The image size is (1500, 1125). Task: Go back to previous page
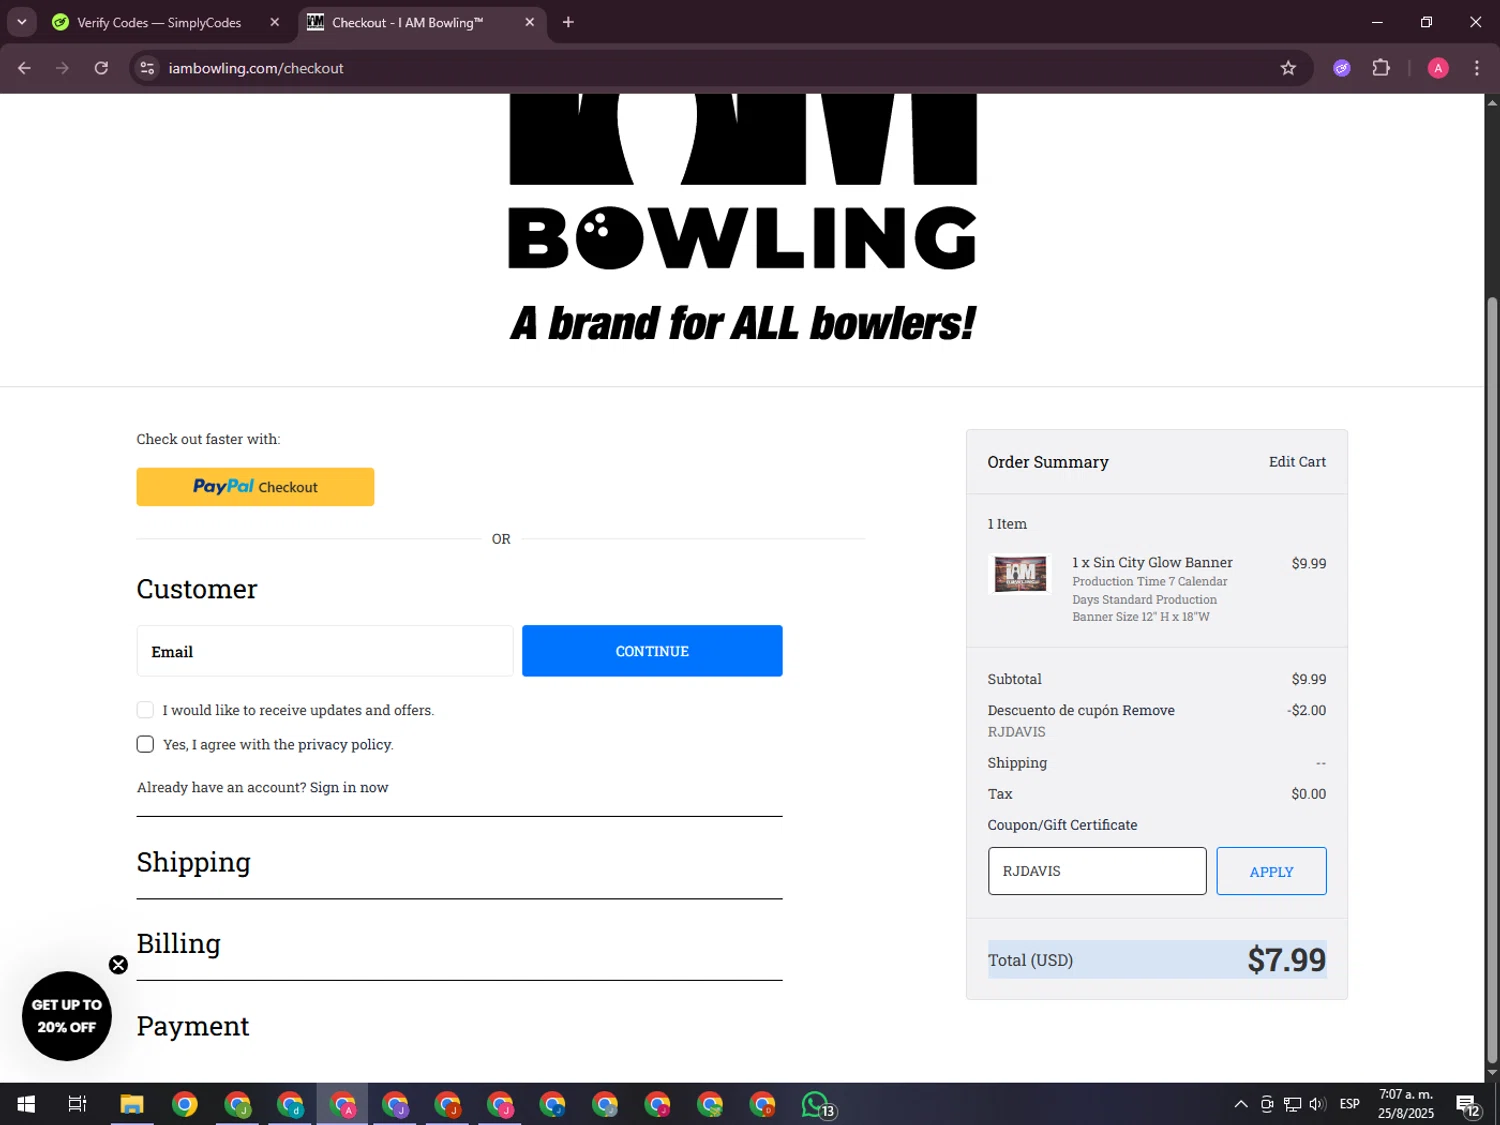[24, 68]
